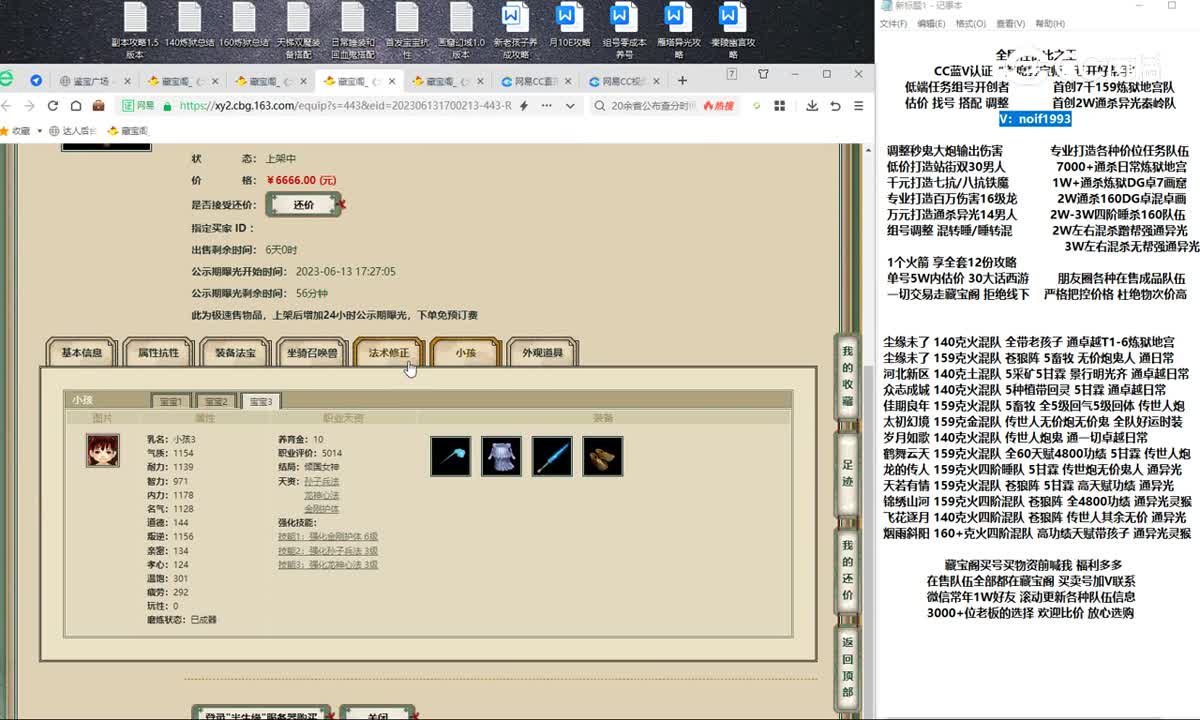Click the downloads icon in browser toolbar

point(812,106)
